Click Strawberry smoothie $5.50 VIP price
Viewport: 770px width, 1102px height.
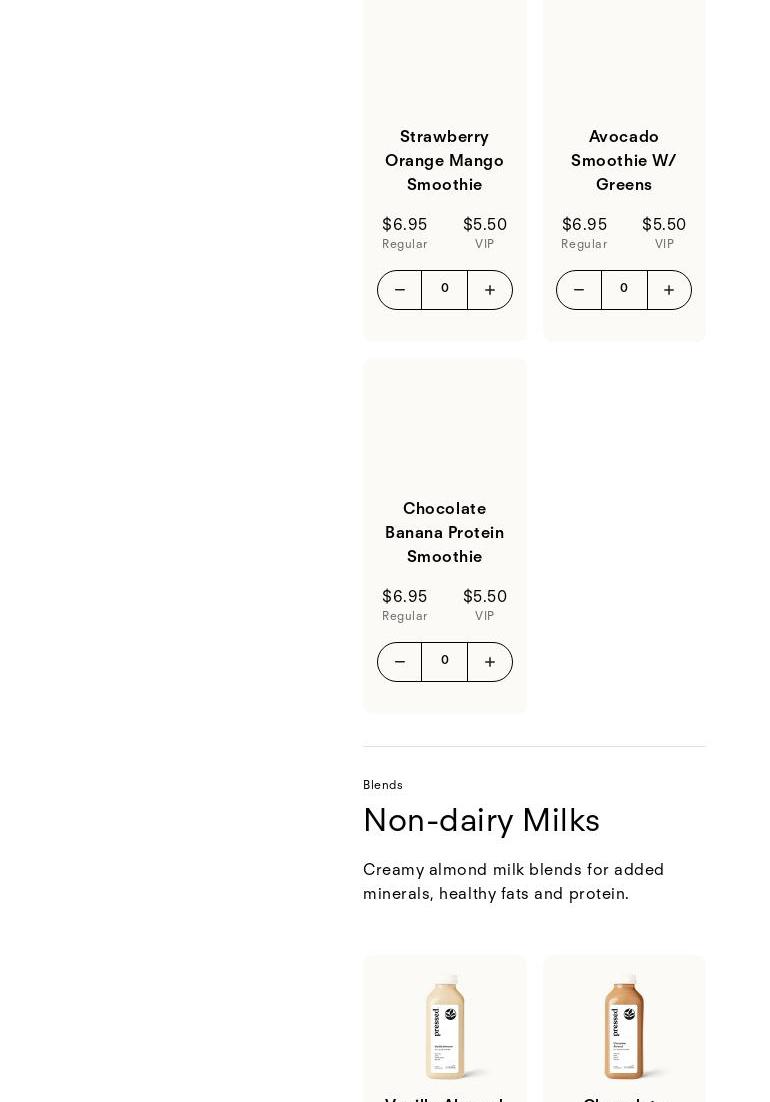(485, 225)
